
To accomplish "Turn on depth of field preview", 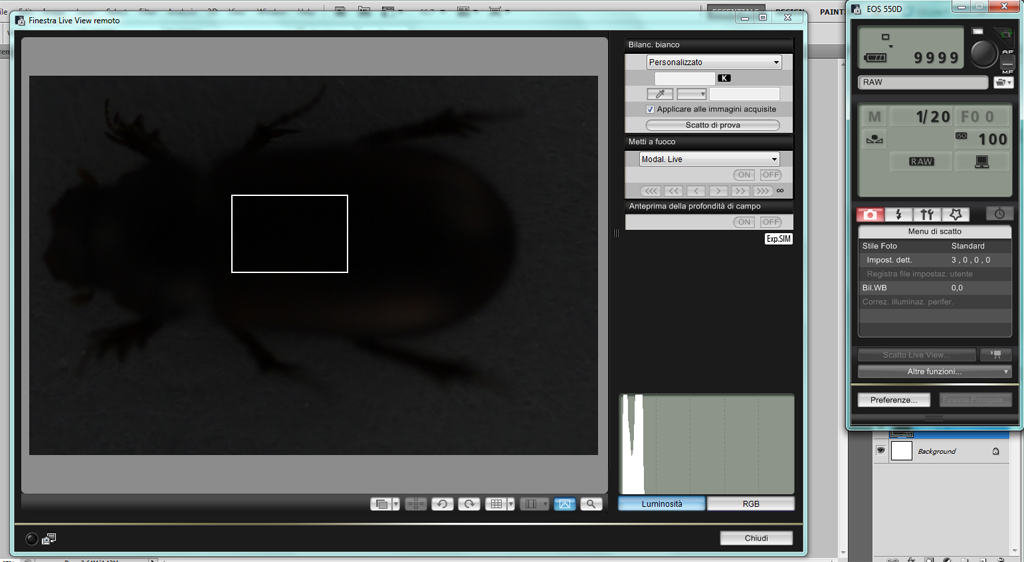I will coord(743,222).
